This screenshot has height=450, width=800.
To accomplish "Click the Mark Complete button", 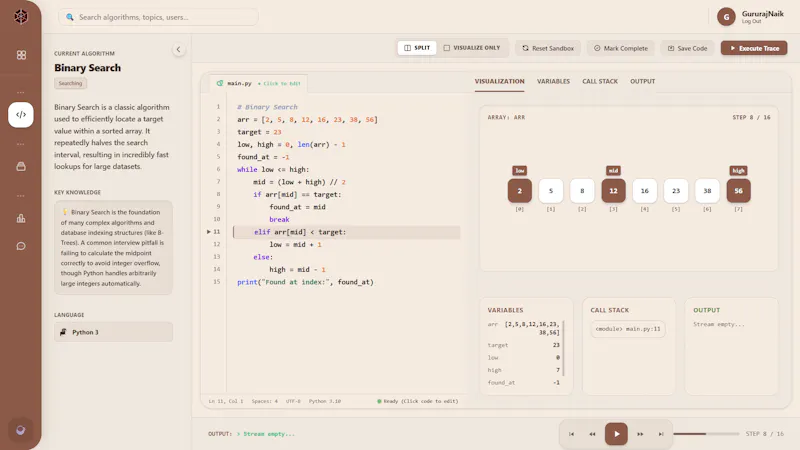I will coord(621,48).
